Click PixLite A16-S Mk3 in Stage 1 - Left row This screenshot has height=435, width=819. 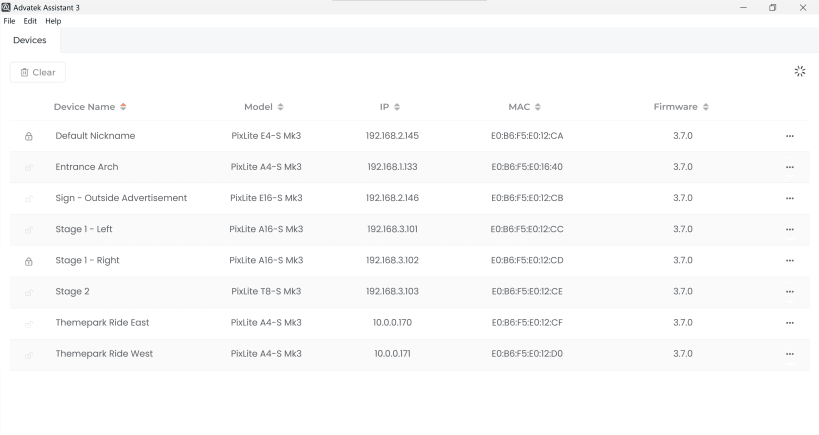pos(266,229)
